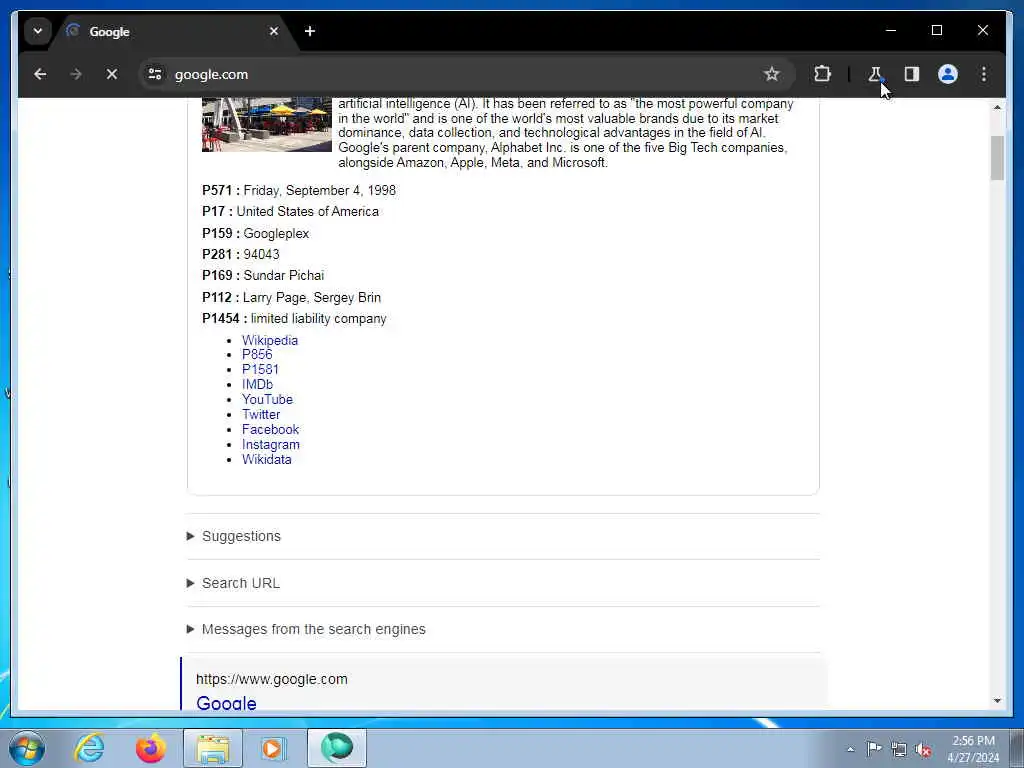Launch Firefox from the taskbar
The height and width of the screenshot is (768, 1024).
coord(151,748)
